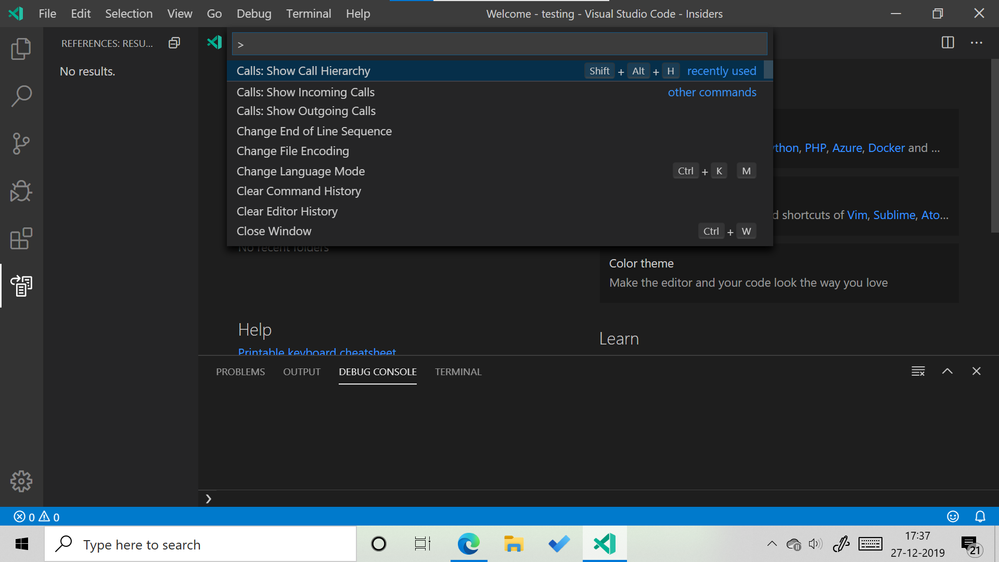The height and width of the screenshot is (562, 999).
Task: Click the Windows taskbar search box
Action: click(200, 544)
